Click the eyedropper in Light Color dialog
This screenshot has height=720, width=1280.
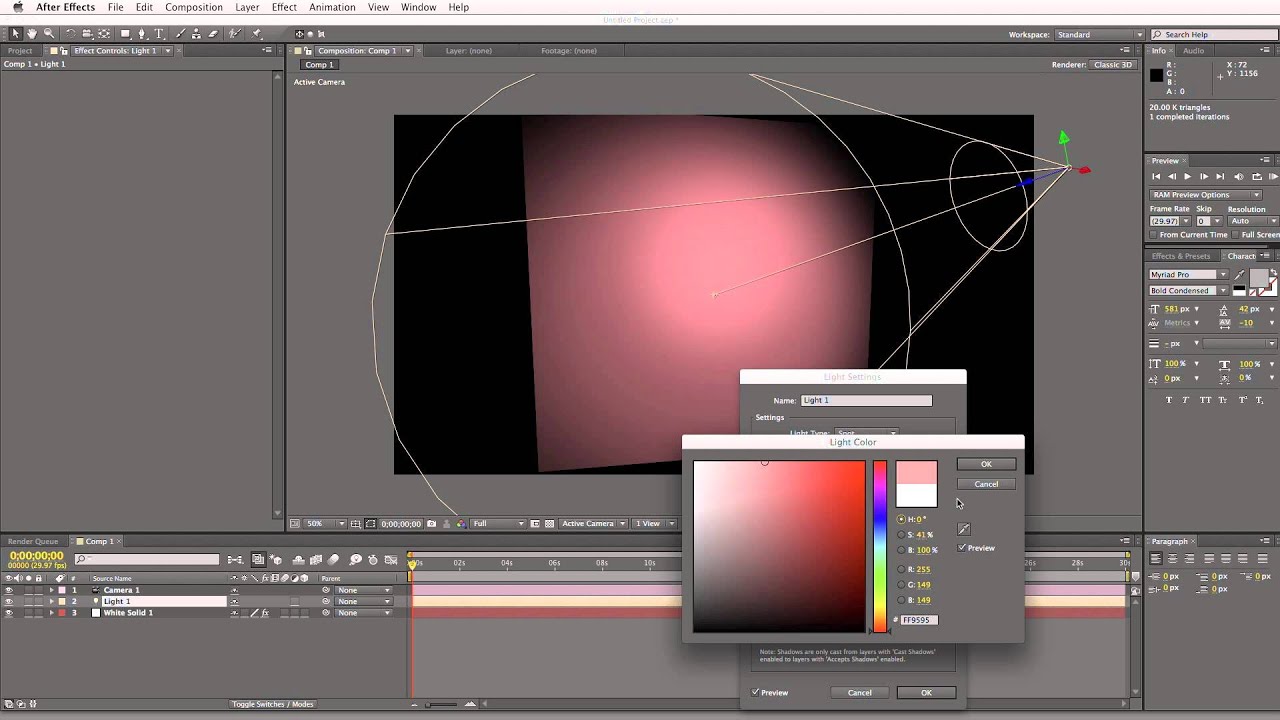click(x=964, y=529)
